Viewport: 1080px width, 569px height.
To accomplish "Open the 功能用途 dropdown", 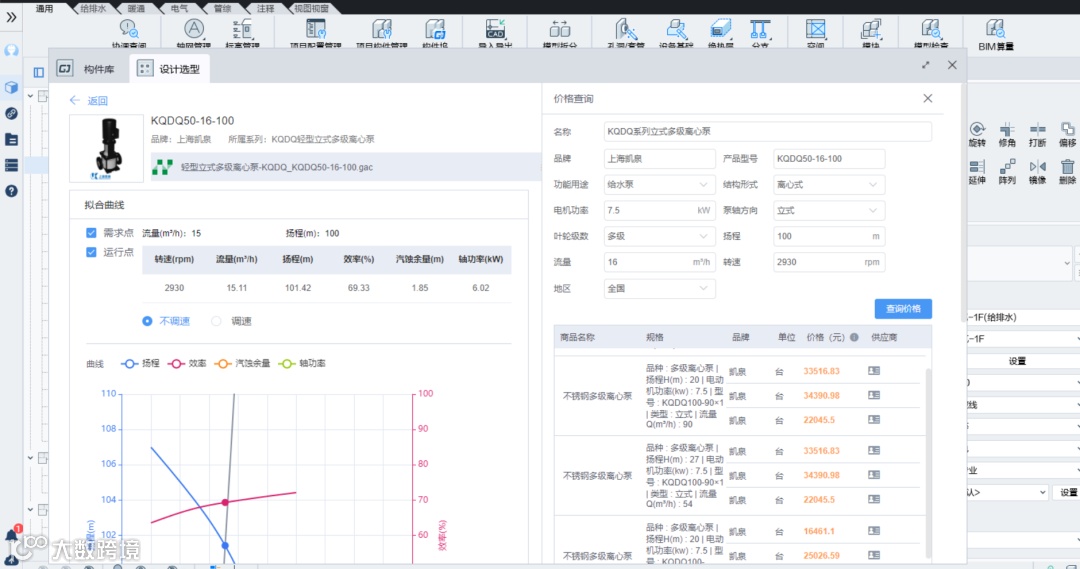I will tap(659, 185).
